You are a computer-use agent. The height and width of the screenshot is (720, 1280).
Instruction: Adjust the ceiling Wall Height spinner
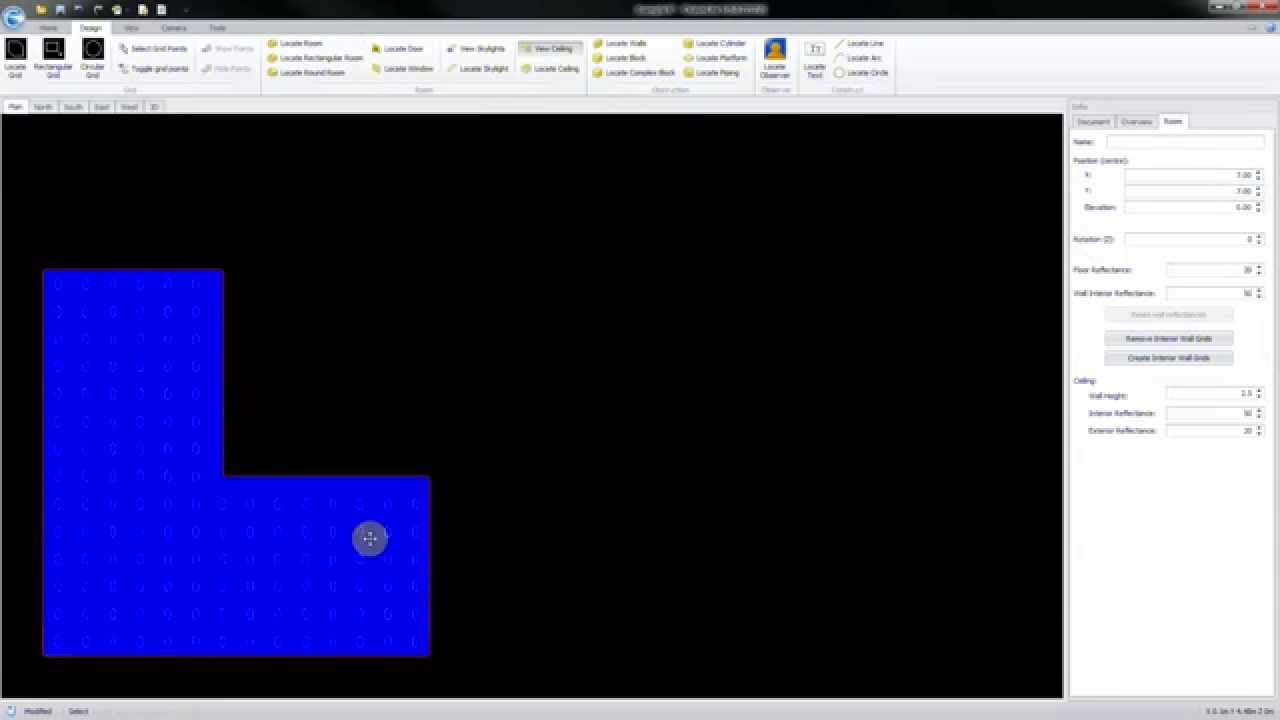click(x=1258, y=394)
